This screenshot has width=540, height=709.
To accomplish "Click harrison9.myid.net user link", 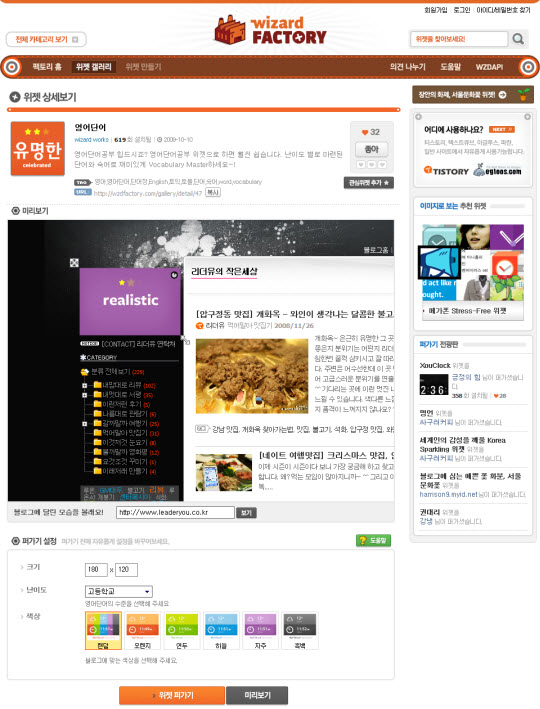I will pos(448,494).
